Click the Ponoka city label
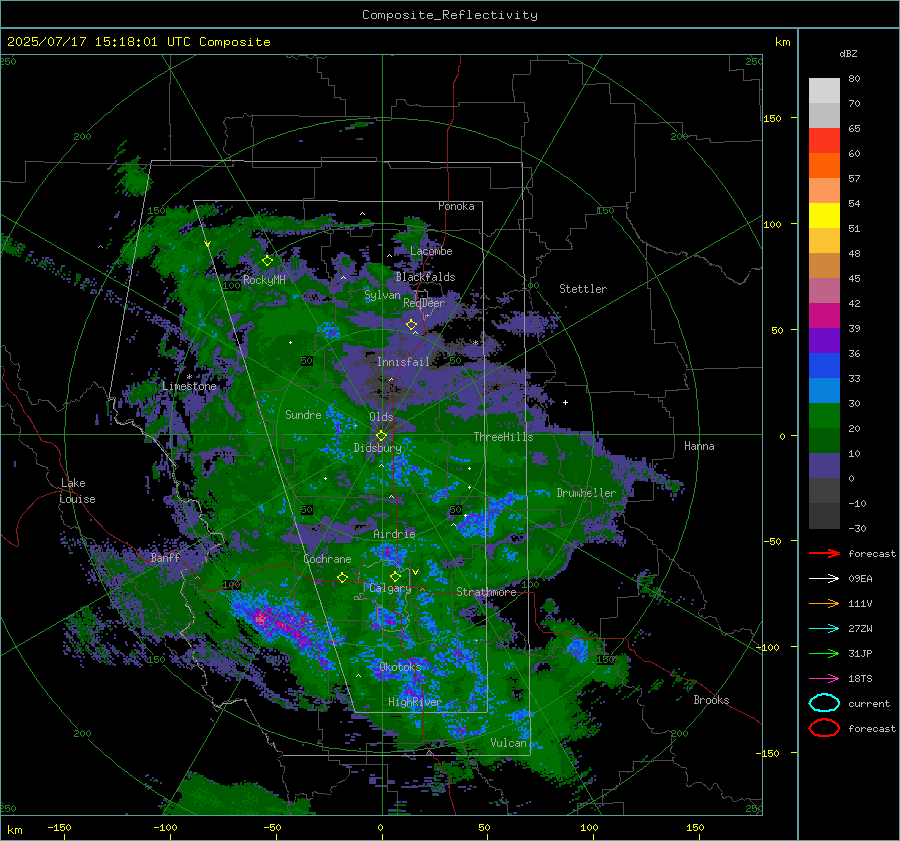The width and height of the screenshot is (900, 841). pyautogui.click(x=456, y=206)
